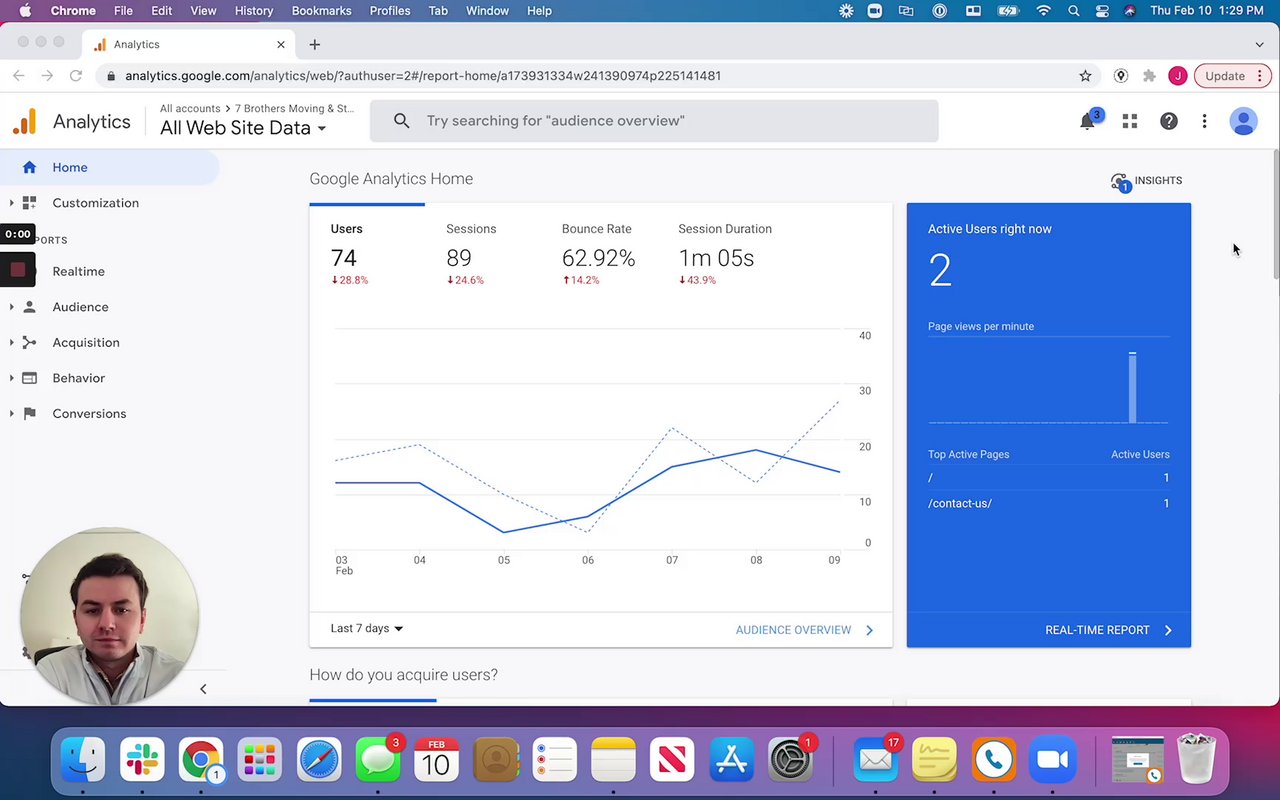
Task: Click the Insights icon button
Action: [1120, 181]
